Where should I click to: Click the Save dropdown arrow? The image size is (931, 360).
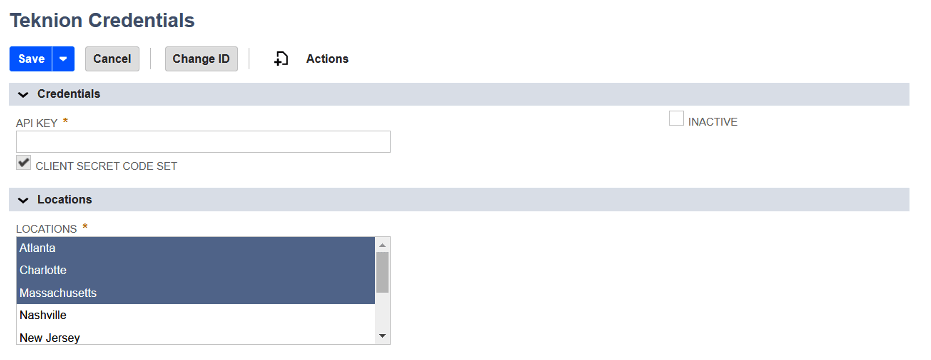(64, 59)
